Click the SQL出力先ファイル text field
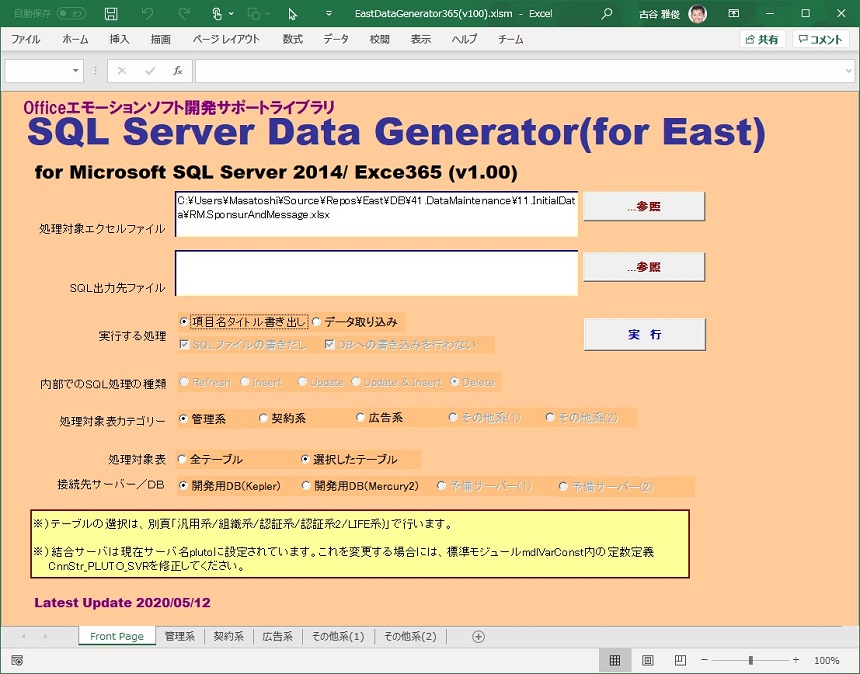The height and width of the screenshot is (674, 860). coord(376,273)
